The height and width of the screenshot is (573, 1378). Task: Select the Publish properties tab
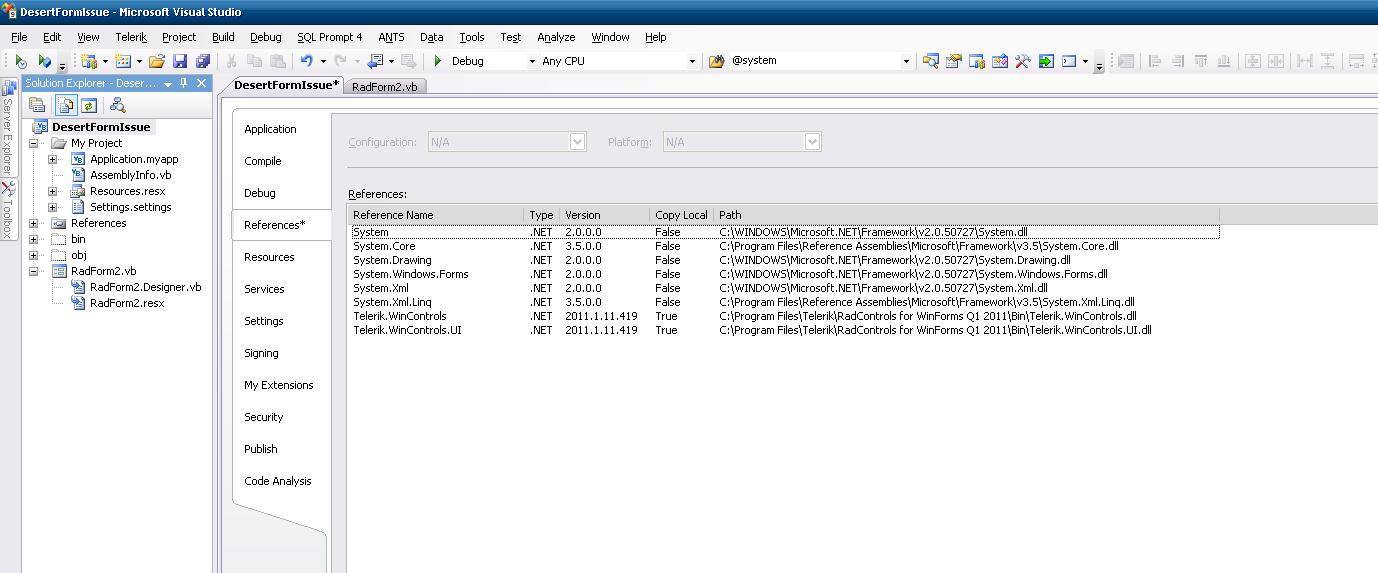coord(261,449)
